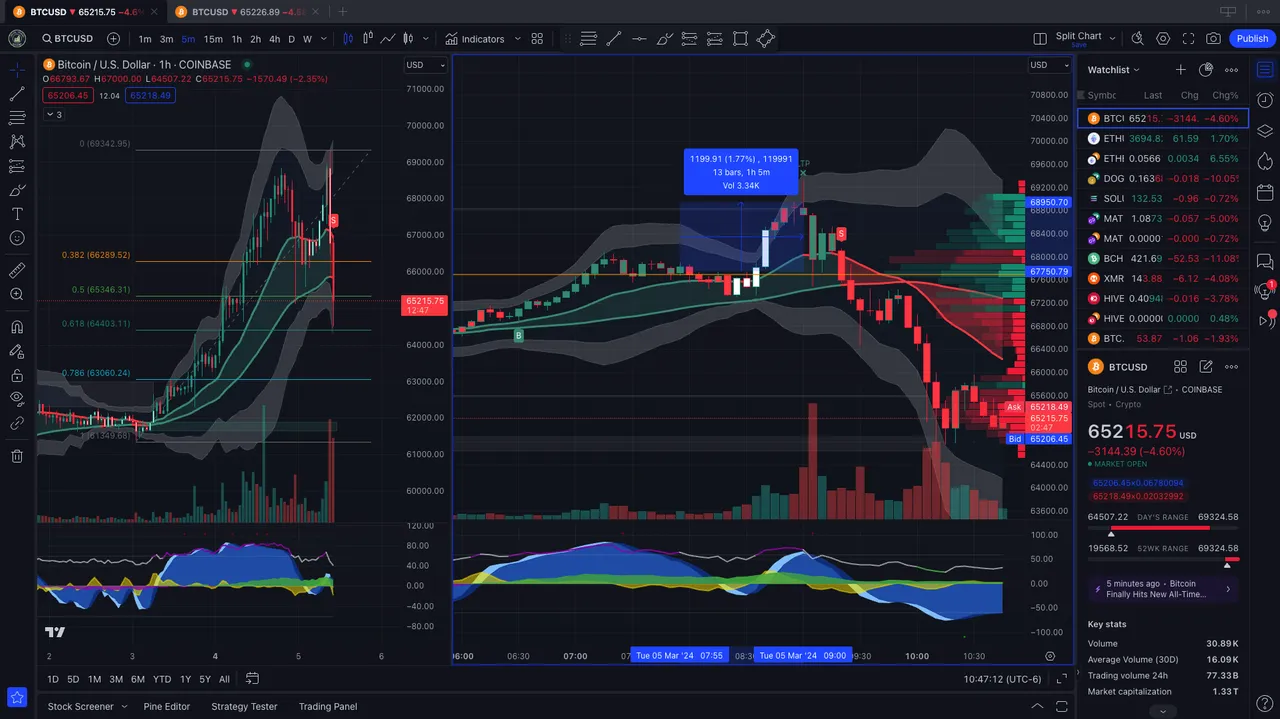
Task: Open the forecasting and measurement tools
Action: point(17,166)
